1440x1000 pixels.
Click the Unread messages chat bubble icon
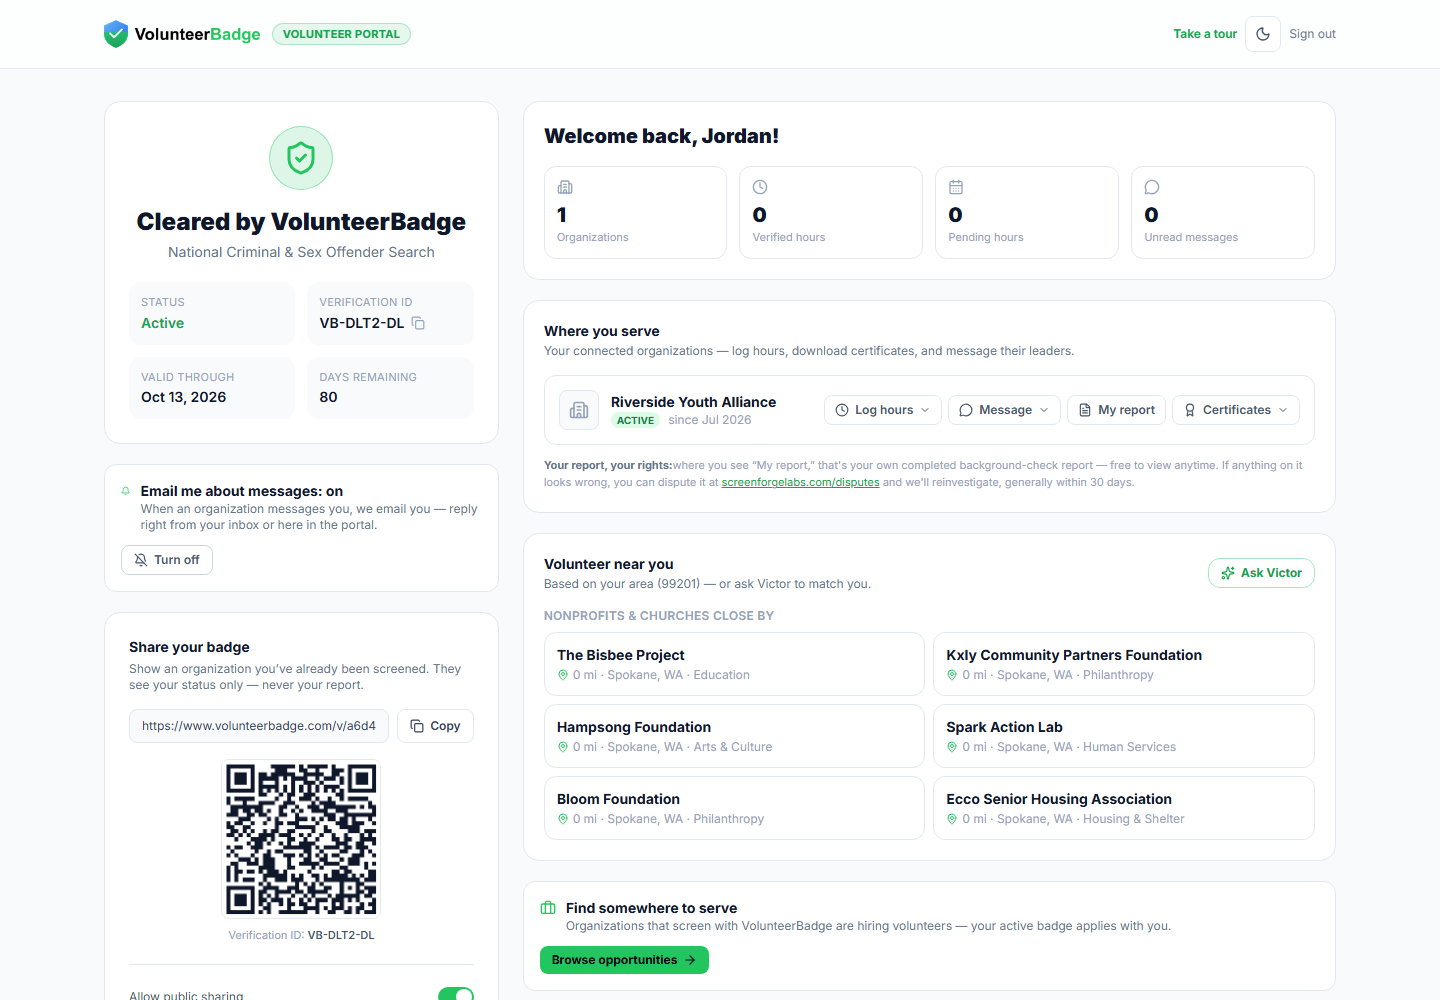tap(1152, 187)
